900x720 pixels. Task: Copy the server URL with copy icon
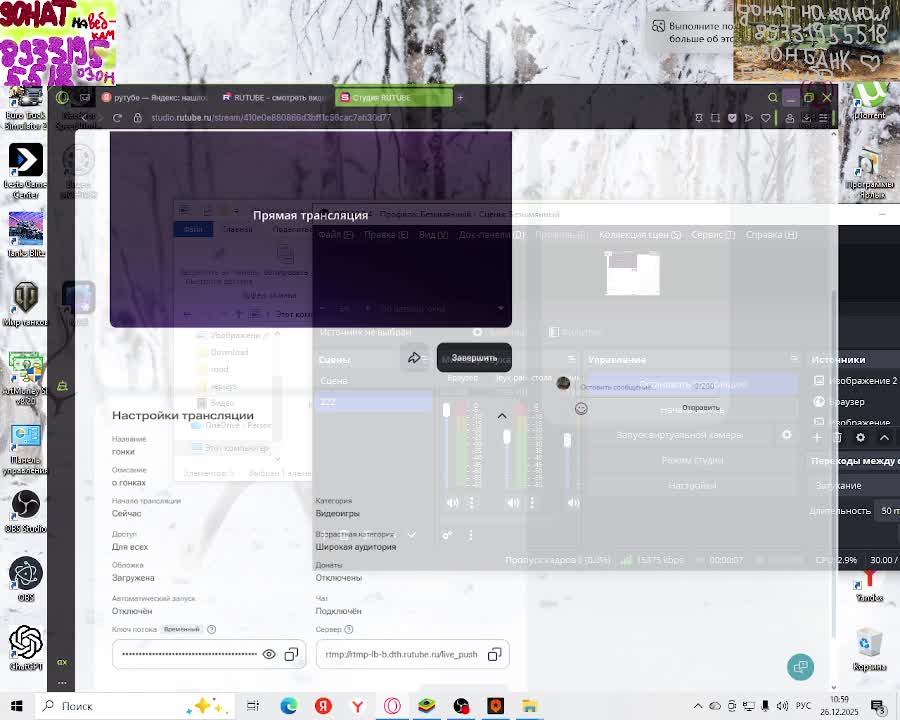click(x=494, y=655)
